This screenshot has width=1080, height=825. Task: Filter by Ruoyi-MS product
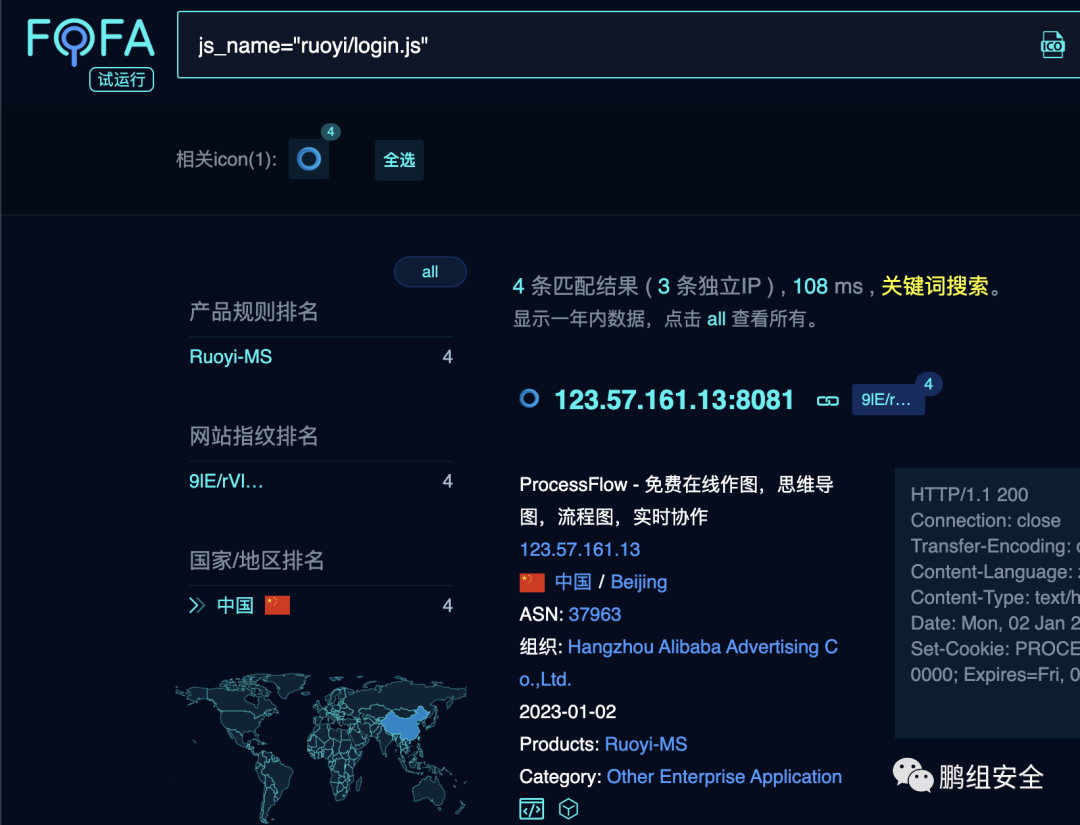pos(231,357)
